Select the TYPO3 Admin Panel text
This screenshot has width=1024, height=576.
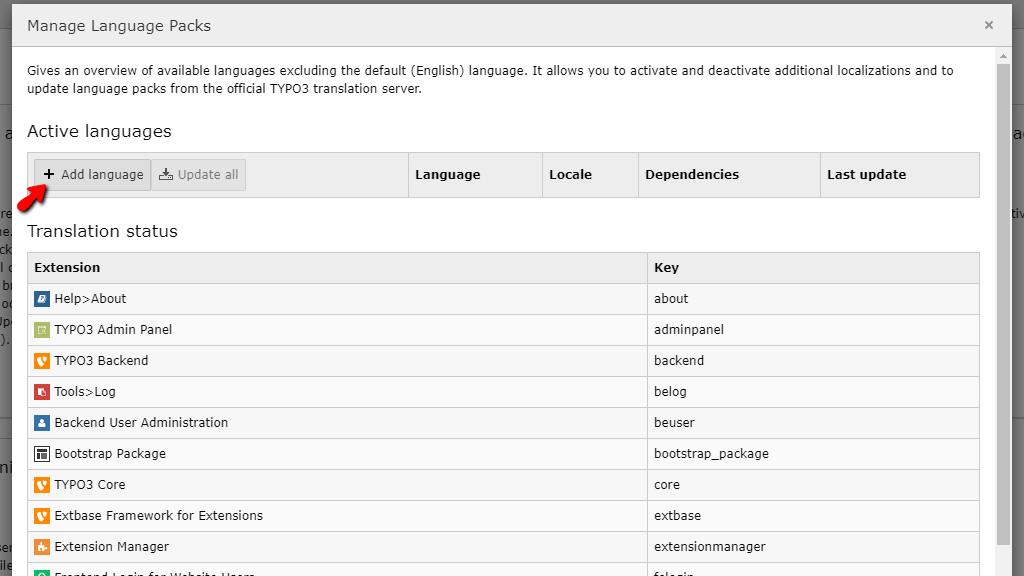[x=113, y=330]
